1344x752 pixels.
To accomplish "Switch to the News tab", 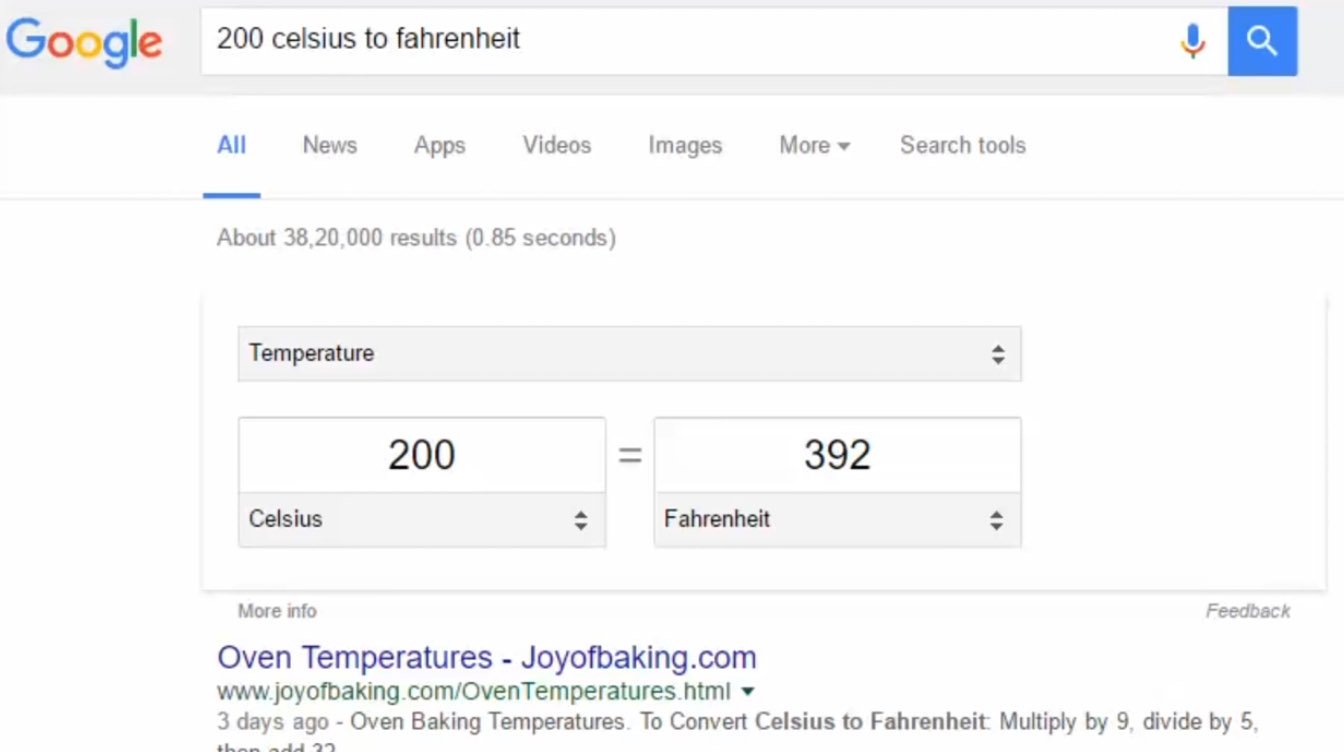I will click(x=329, y=146).
